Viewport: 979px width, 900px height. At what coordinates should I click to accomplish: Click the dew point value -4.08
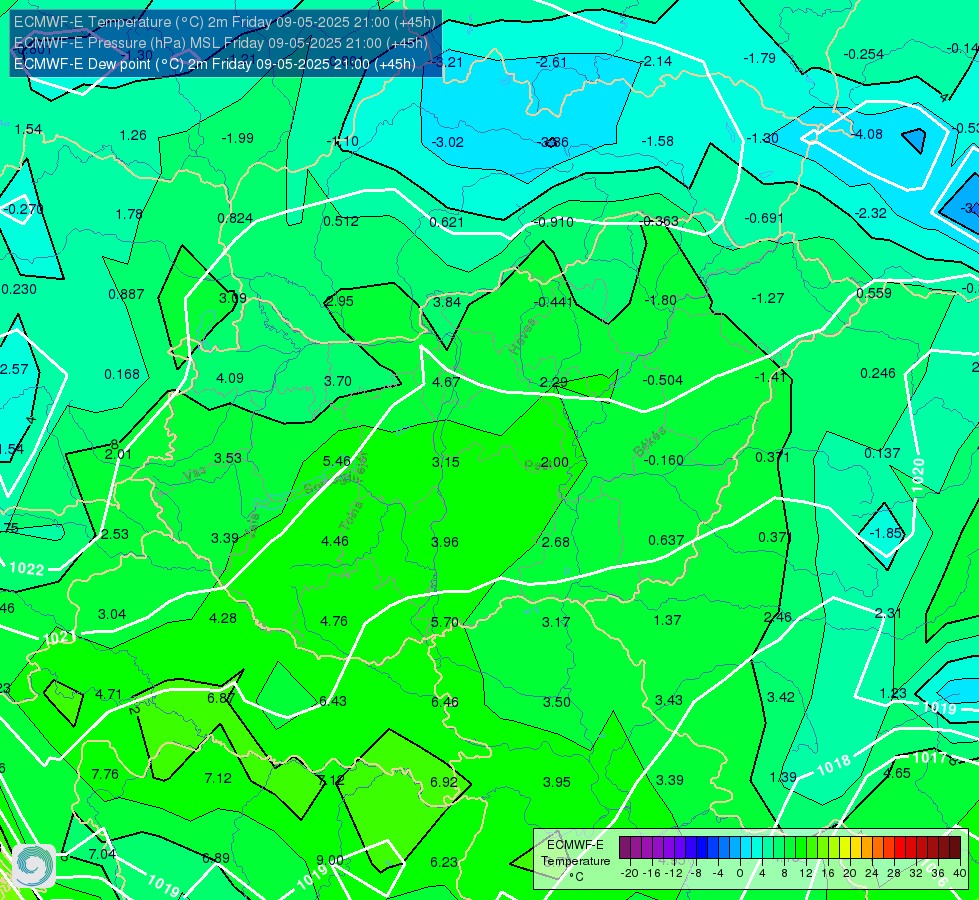(867, 134)
